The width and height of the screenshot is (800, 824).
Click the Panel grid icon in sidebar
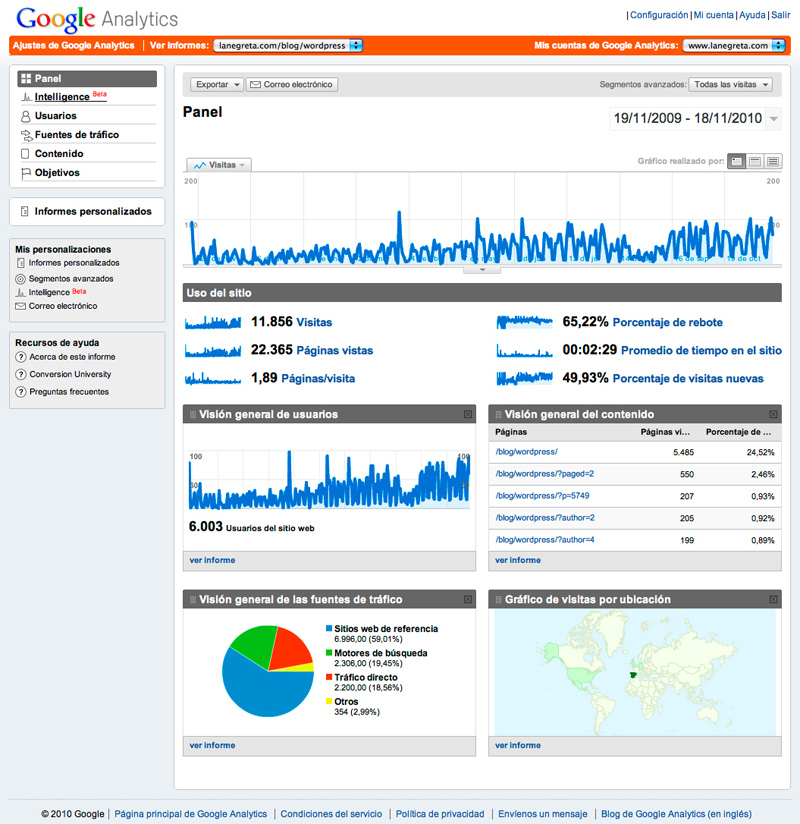pos(26,79)
